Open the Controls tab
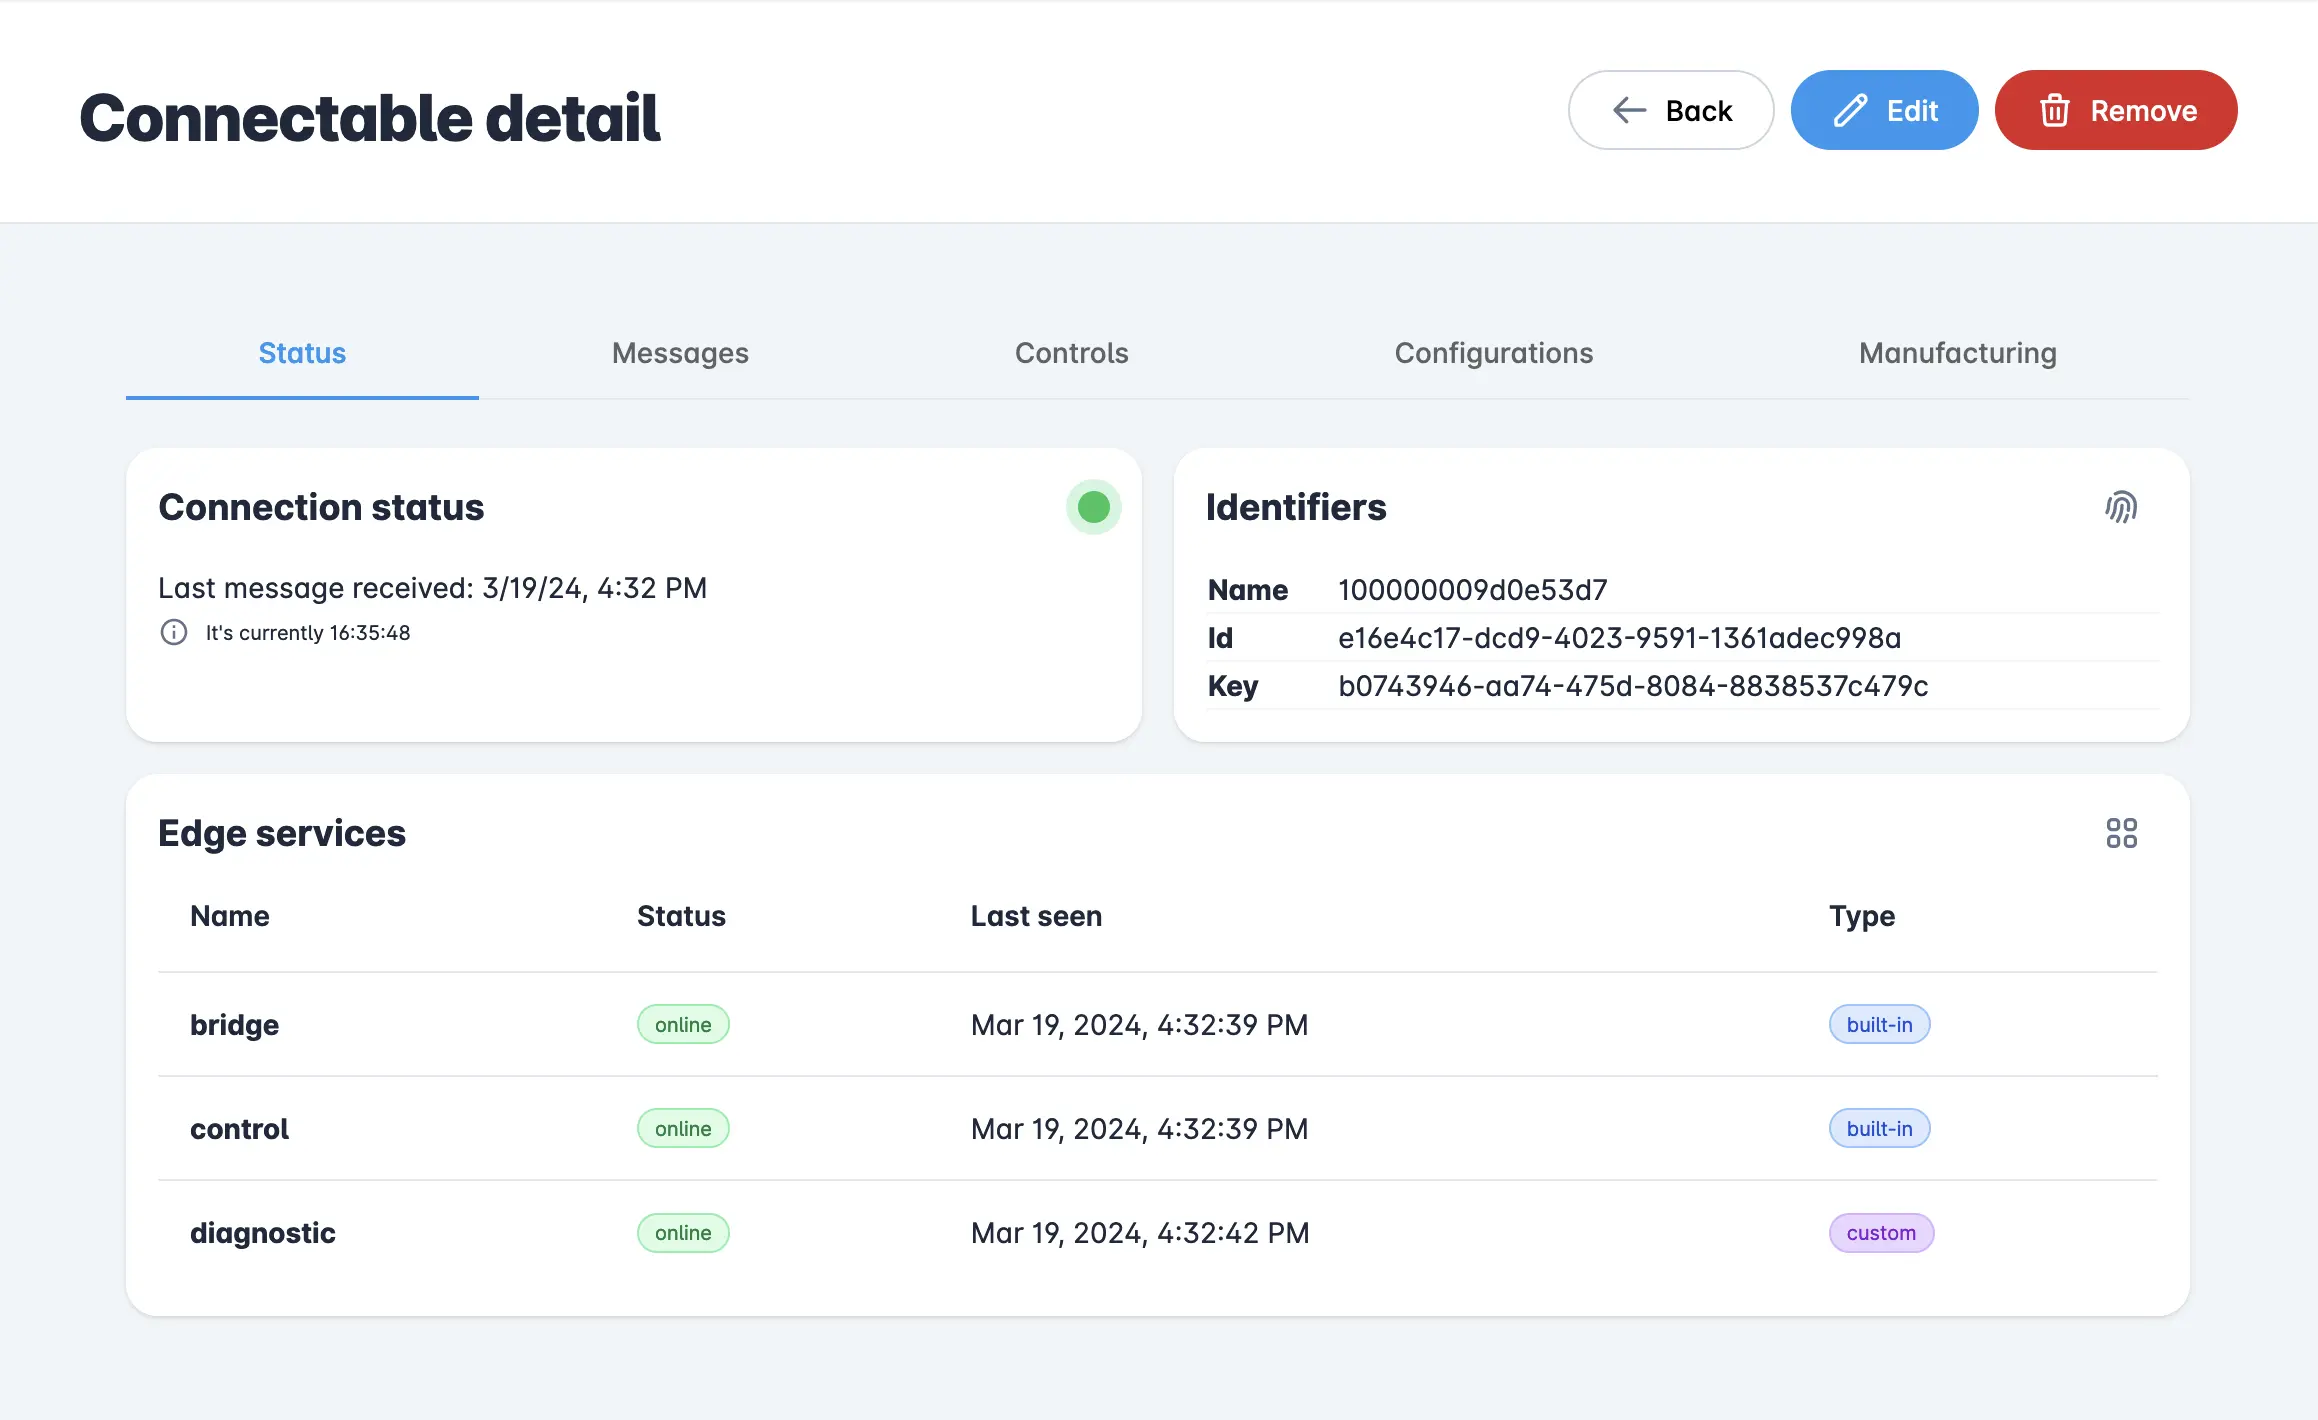 point(1071,353)
